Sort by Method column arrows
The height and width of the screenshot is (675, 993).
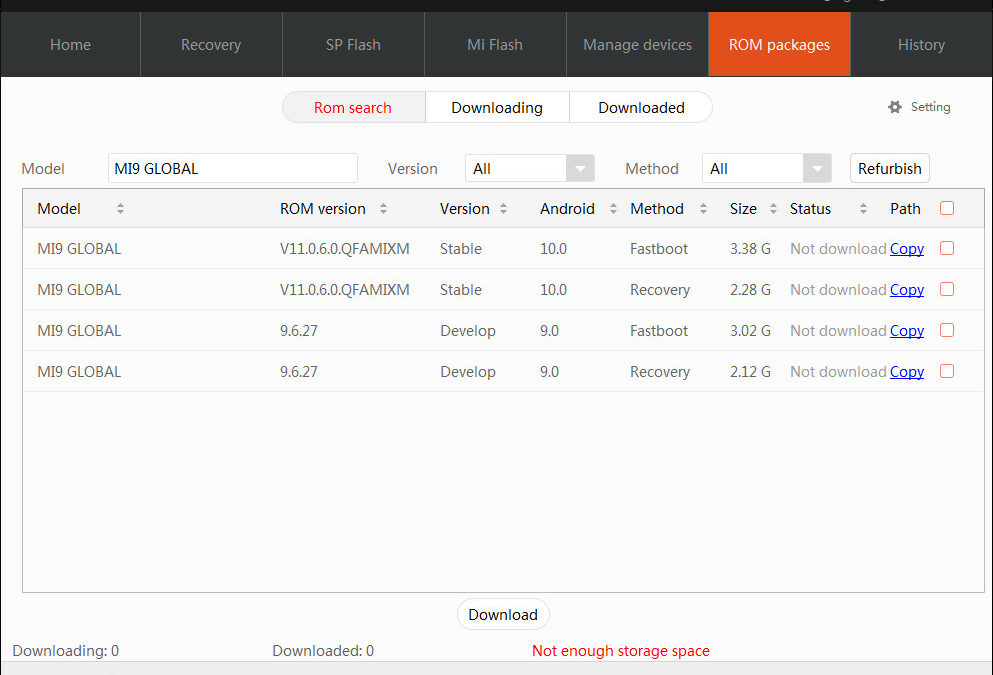tap(703, 209)
